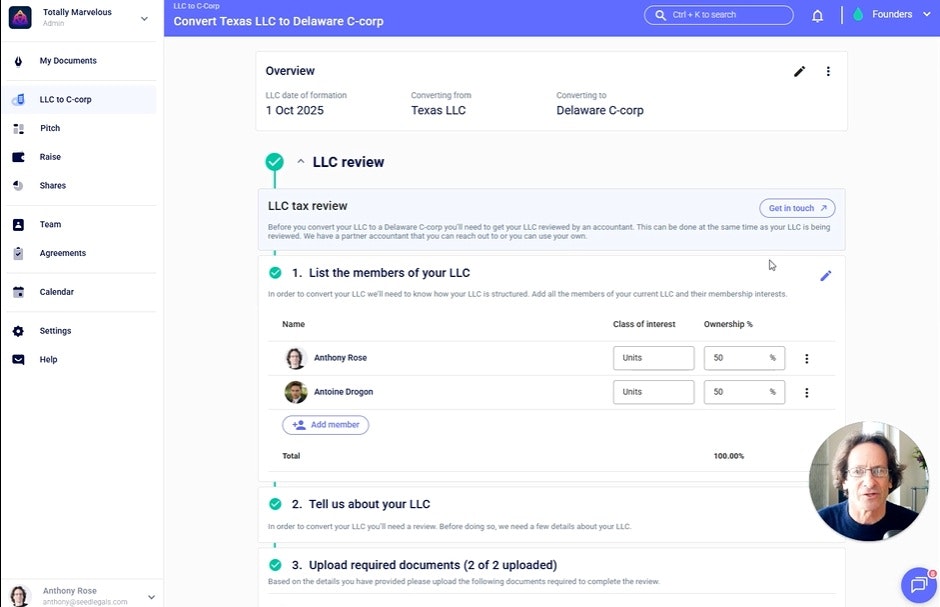Expand Anthony Rose user account menu
Screen dimensions: 940x607
point(151,596)
